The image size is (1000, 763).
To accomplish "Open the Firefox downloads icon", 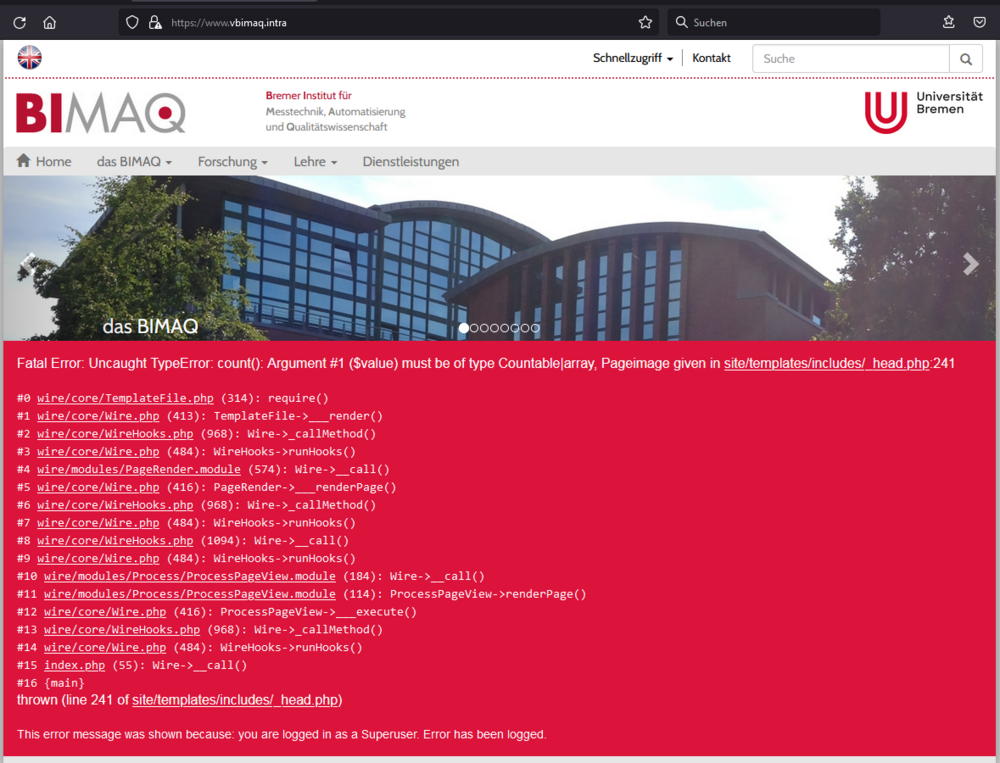I will (x=947, y=22).
